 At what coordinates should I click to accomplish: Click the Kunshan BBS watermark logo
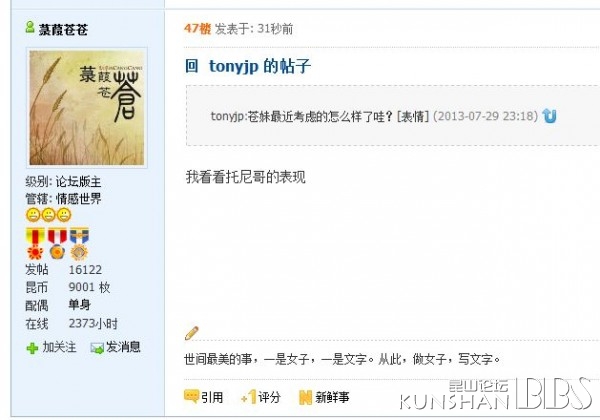[x=496, y=394]
